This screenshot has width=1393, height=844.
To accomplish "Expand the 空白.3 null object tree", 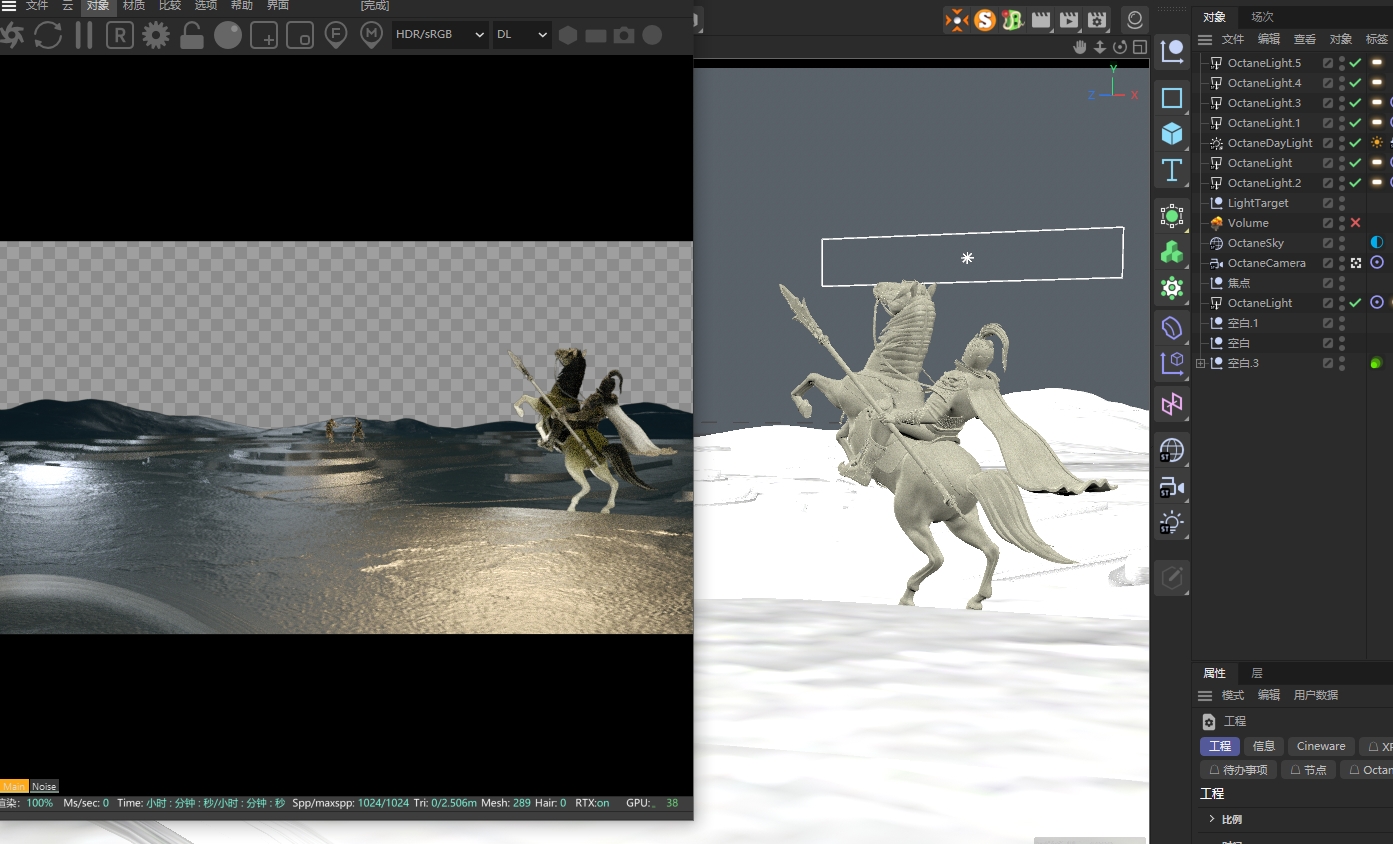I will [1200, 363].
